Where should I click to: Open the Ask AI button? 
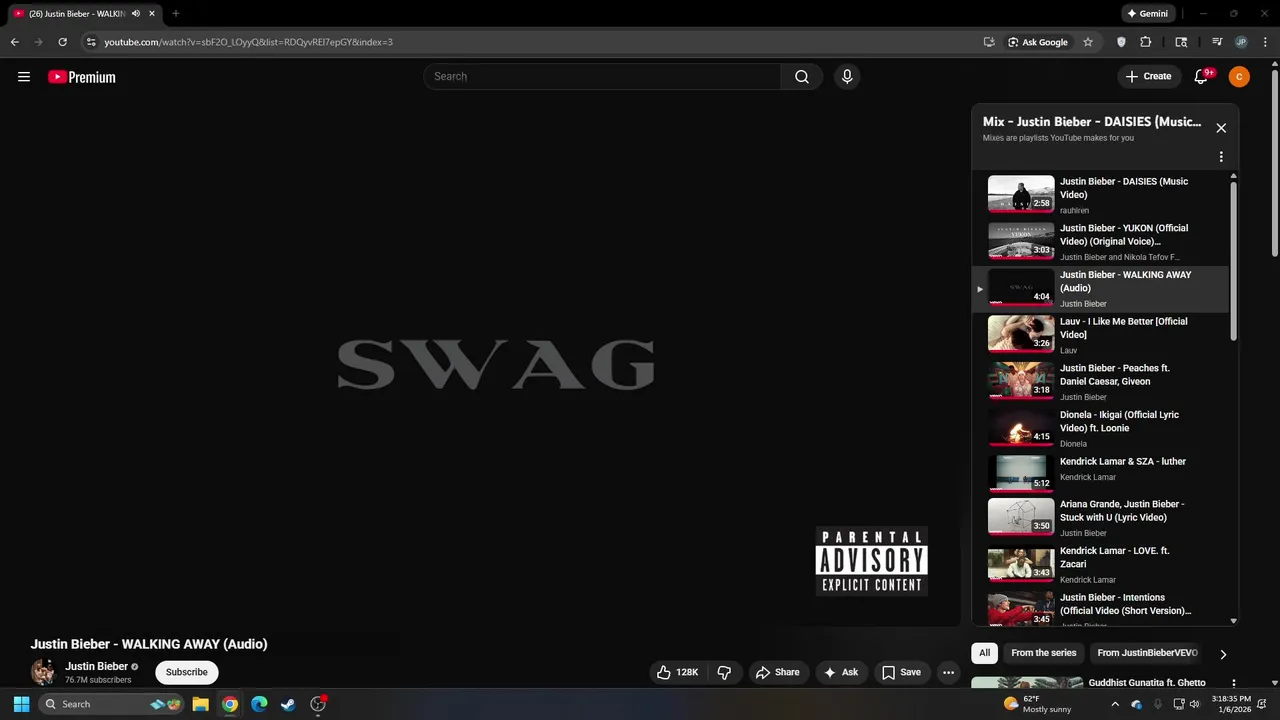841,672
